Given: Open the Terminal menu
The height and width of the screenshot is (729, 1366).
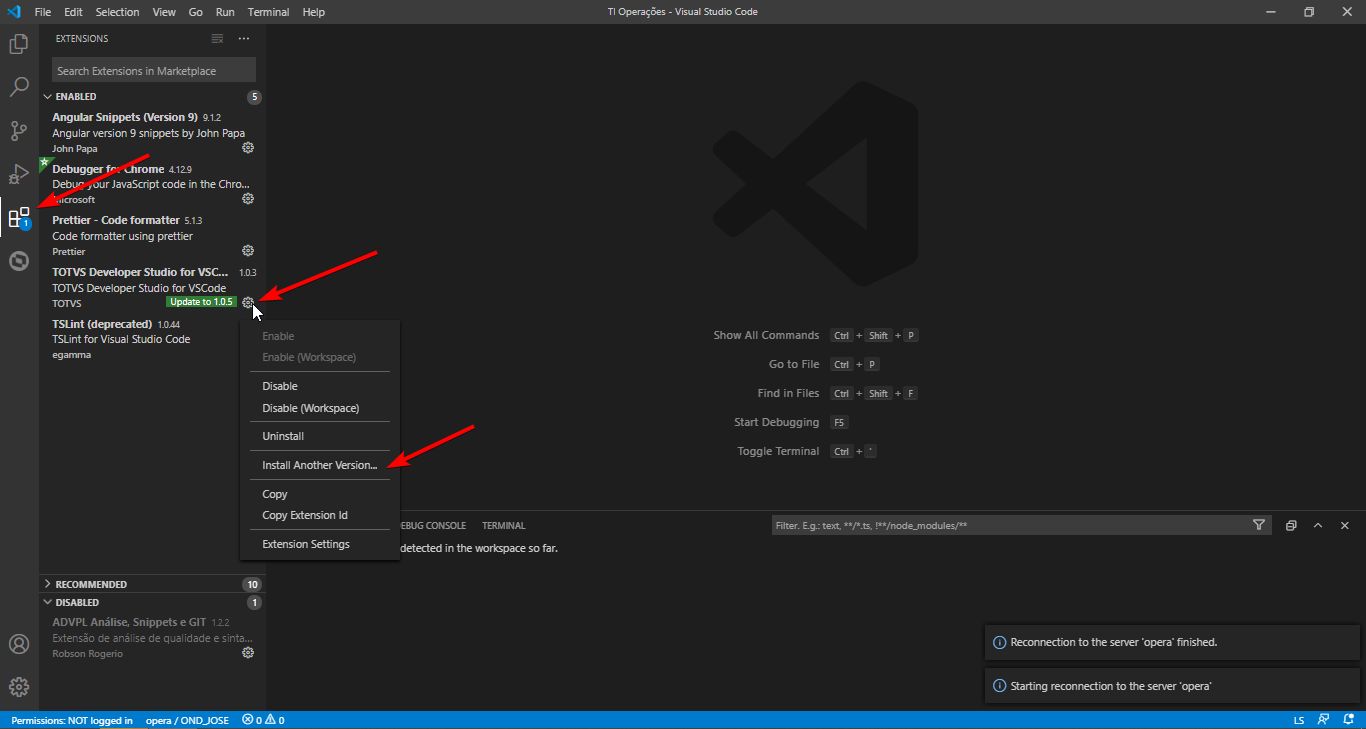Looking at the screenshot, I should pyautogui.click(x=268, y=12).
